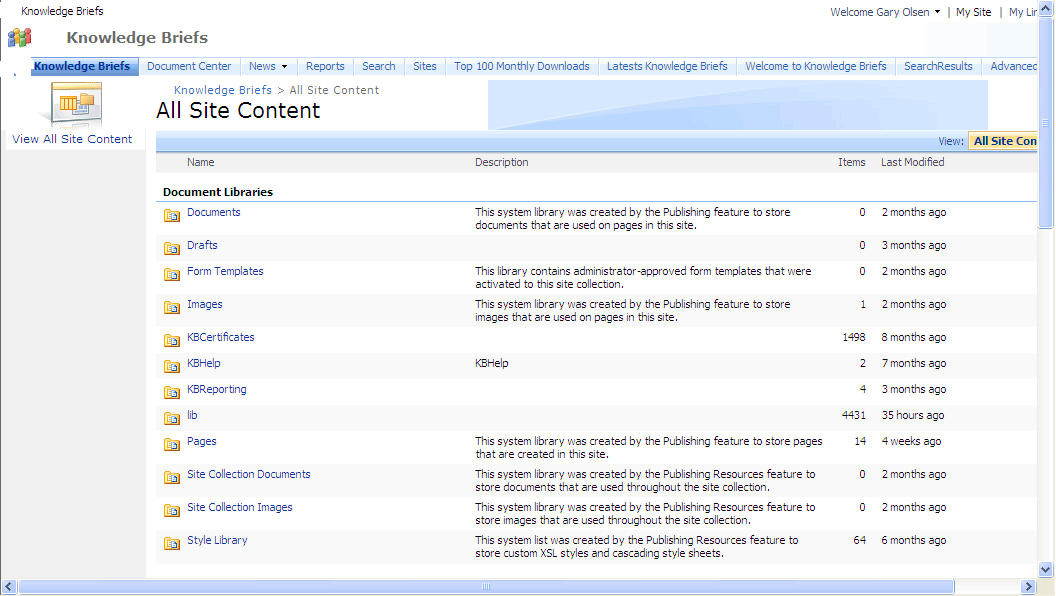Click the KBCertificates library folder icon
The height and width of the screenshot is (596, 1056).
(x=172, y=340)
